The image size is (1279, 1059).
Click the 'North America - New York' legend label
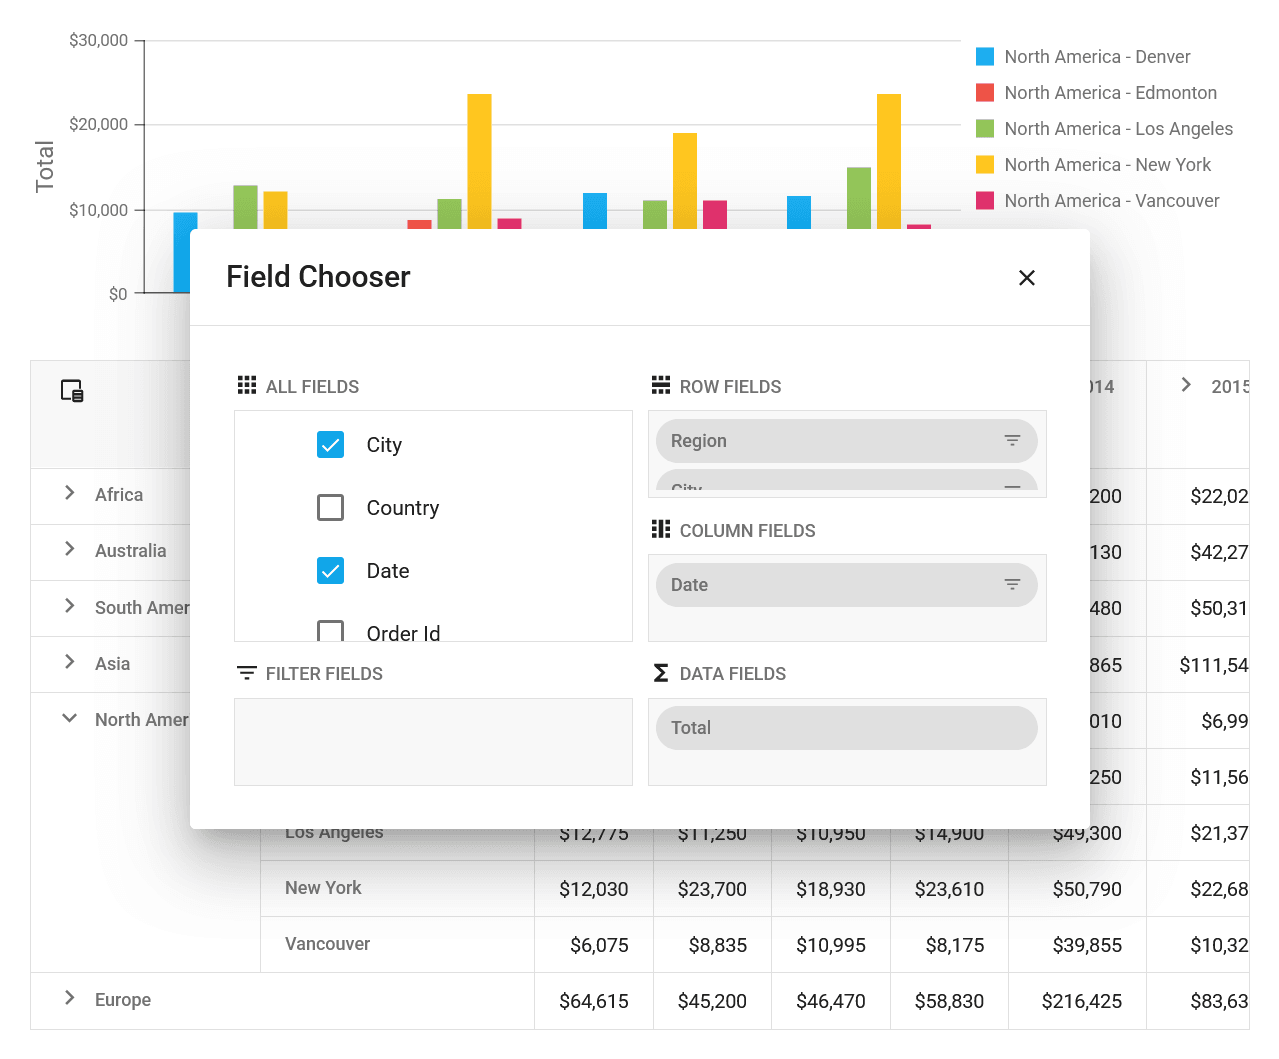[x=1107, y=165]
